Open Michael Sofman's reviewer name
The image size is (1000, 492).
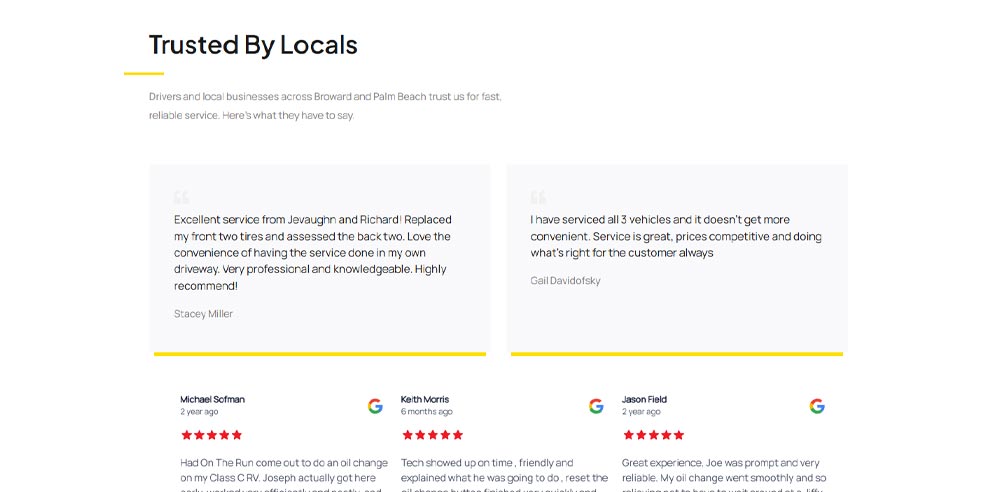(x=212, y=399)
